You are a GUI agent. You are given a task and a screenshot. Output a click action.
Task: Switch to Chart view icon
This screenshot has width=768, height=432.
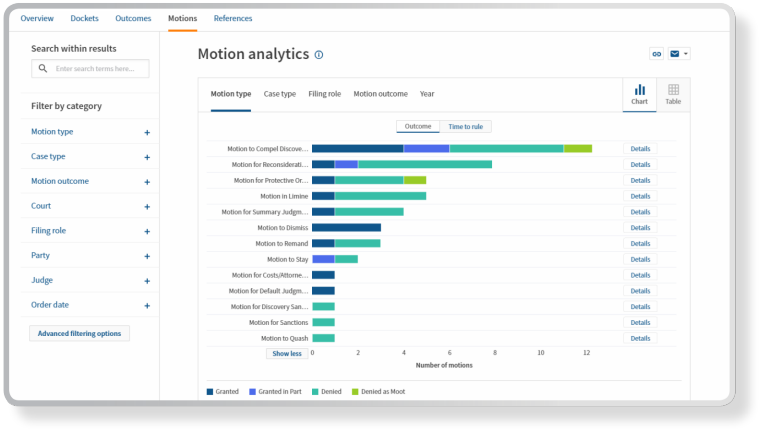click(640, 93)
